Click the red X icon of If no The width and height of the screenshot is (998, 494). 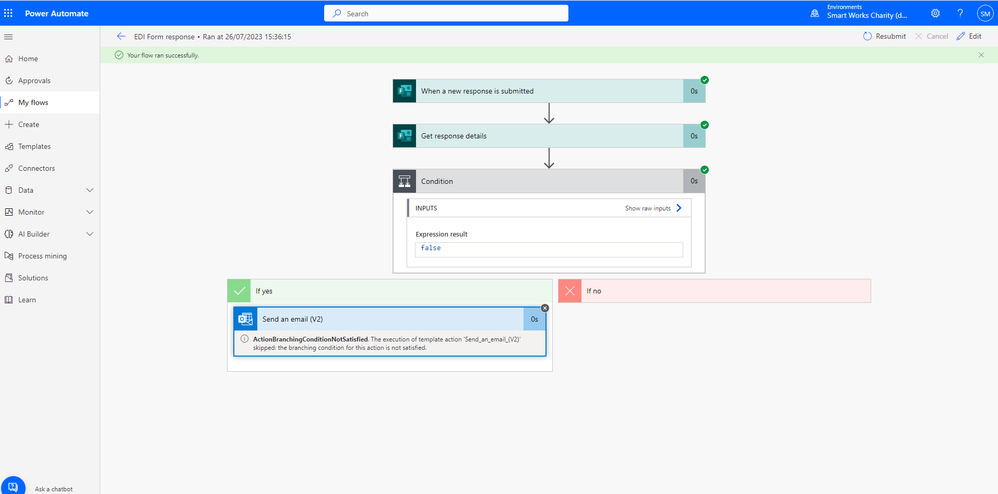(570, 291)
